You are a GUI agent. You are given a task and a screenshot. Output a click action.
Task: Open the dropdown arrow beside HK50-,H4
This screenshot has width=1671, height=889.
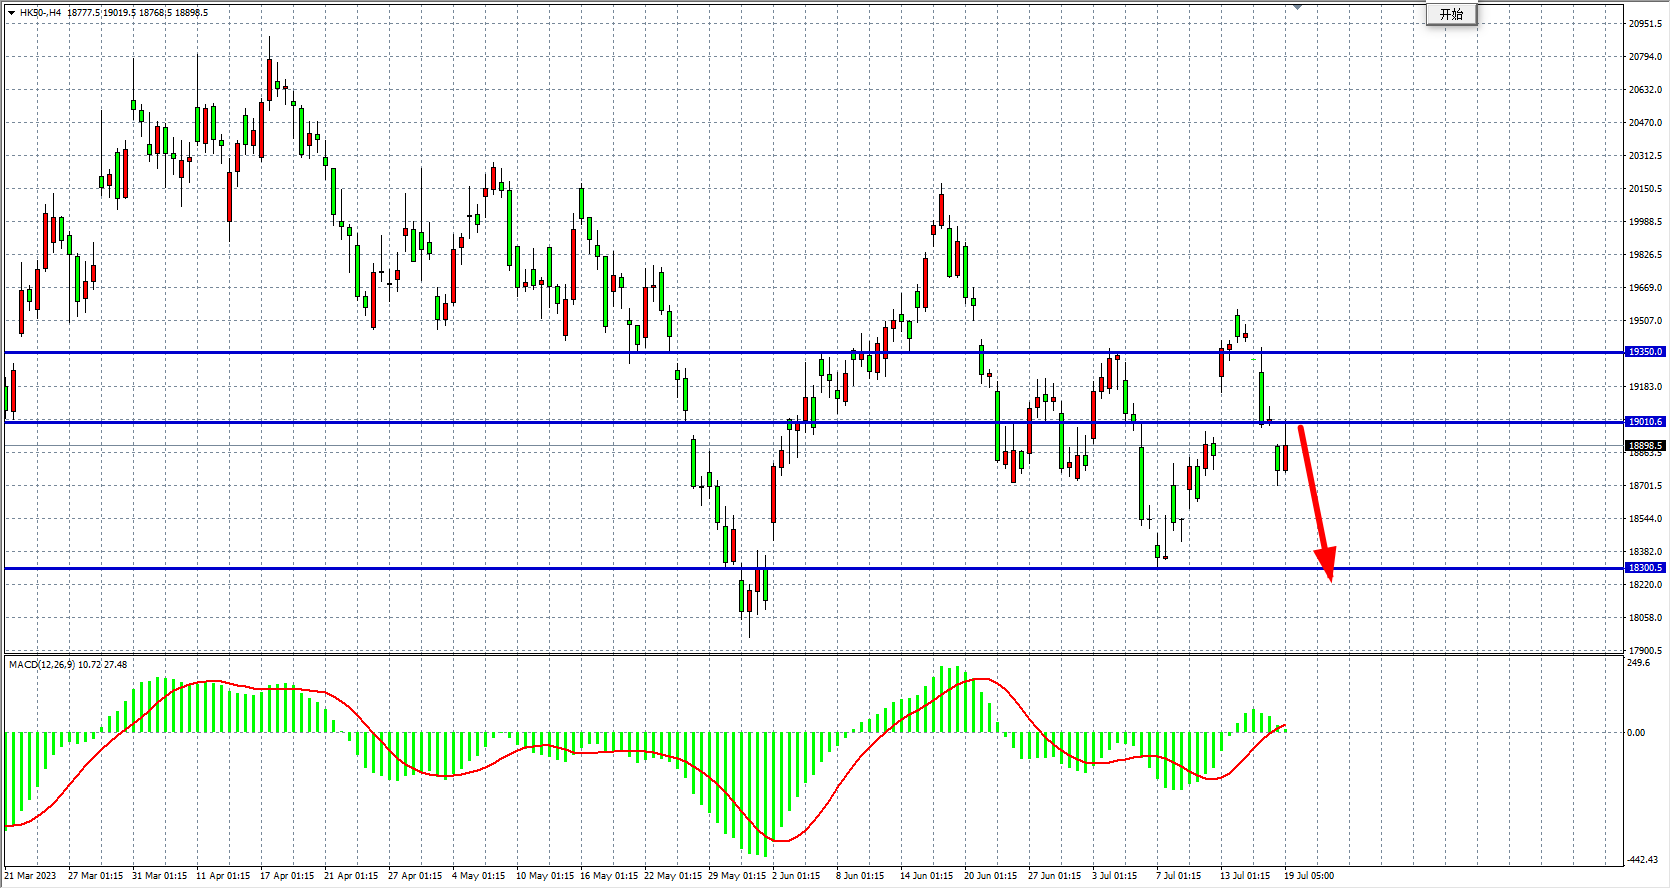click(11, 13)
